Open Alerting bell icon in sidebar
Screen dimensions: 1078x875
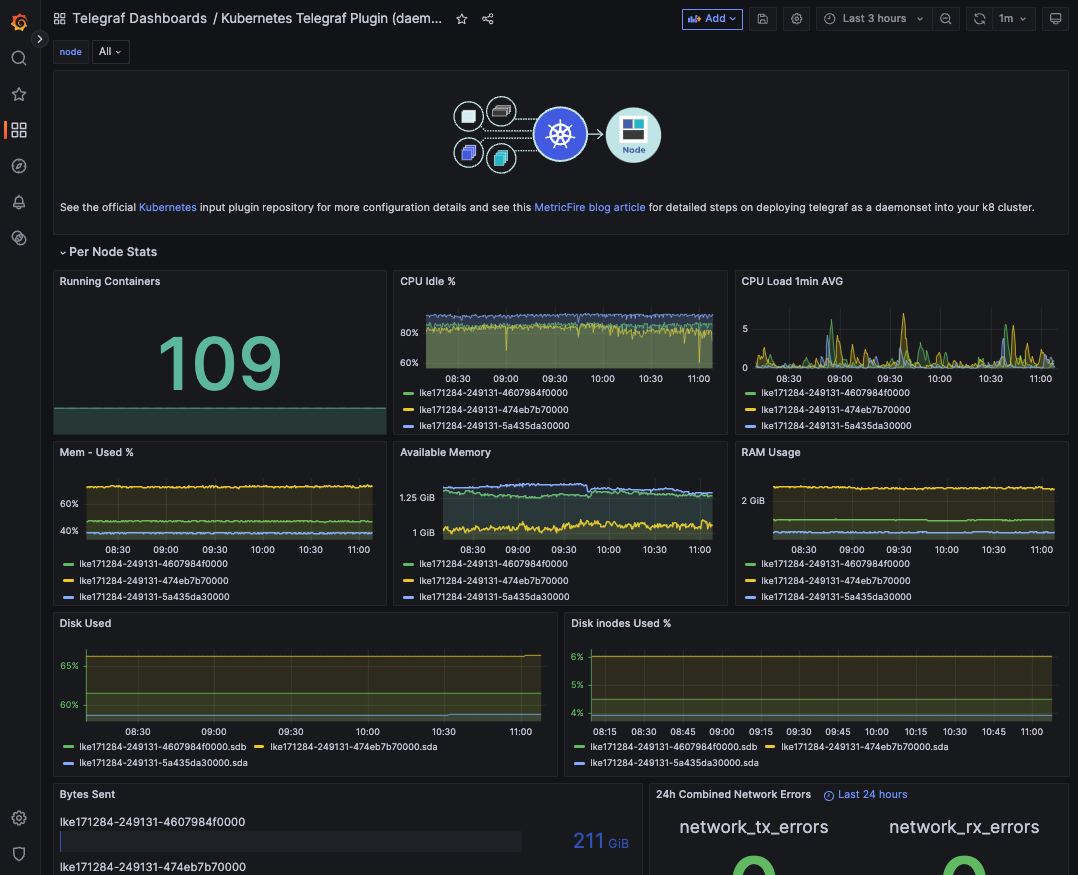[x=19, y=202]
